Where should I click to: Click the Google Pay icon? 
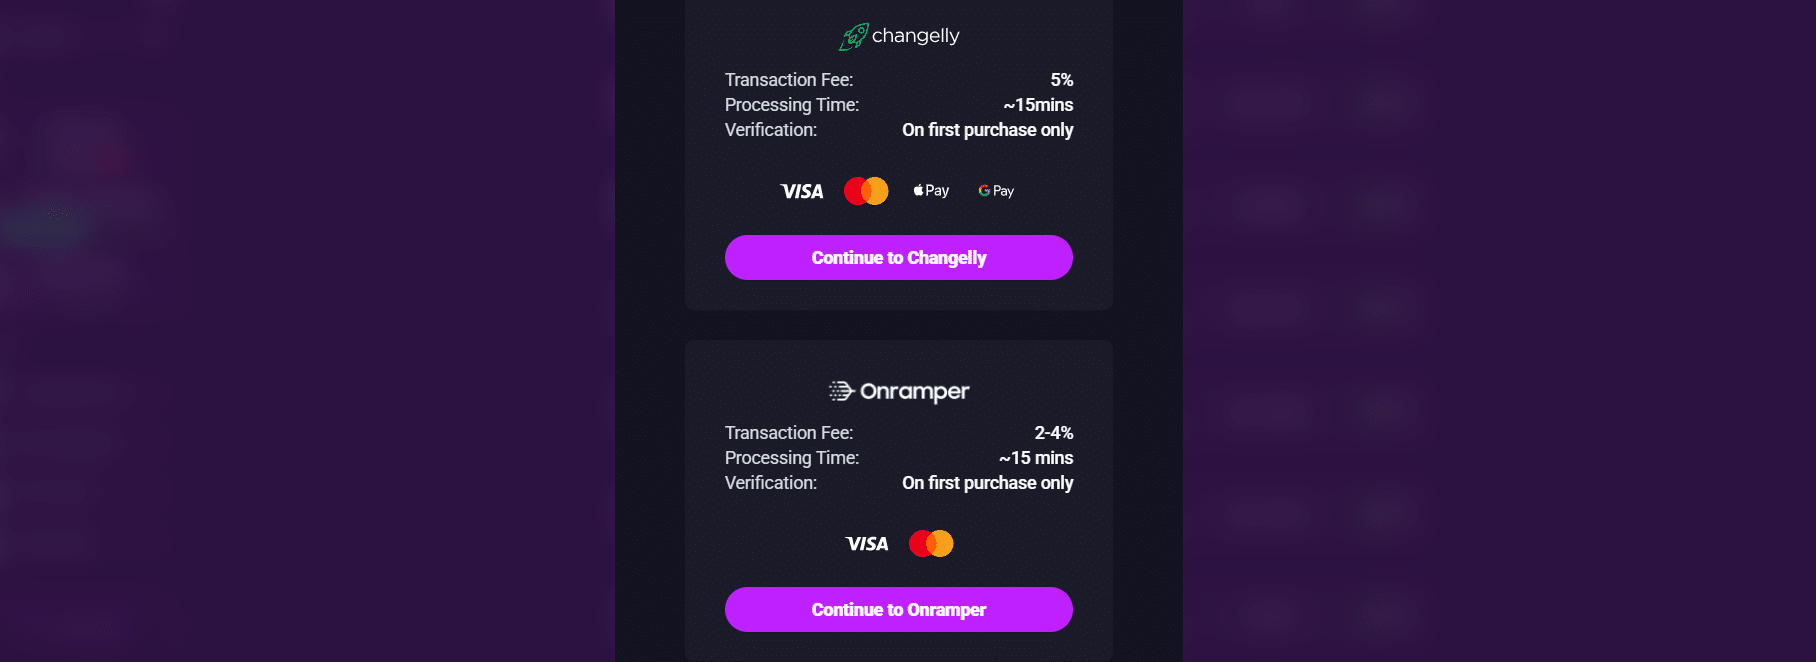995,190
